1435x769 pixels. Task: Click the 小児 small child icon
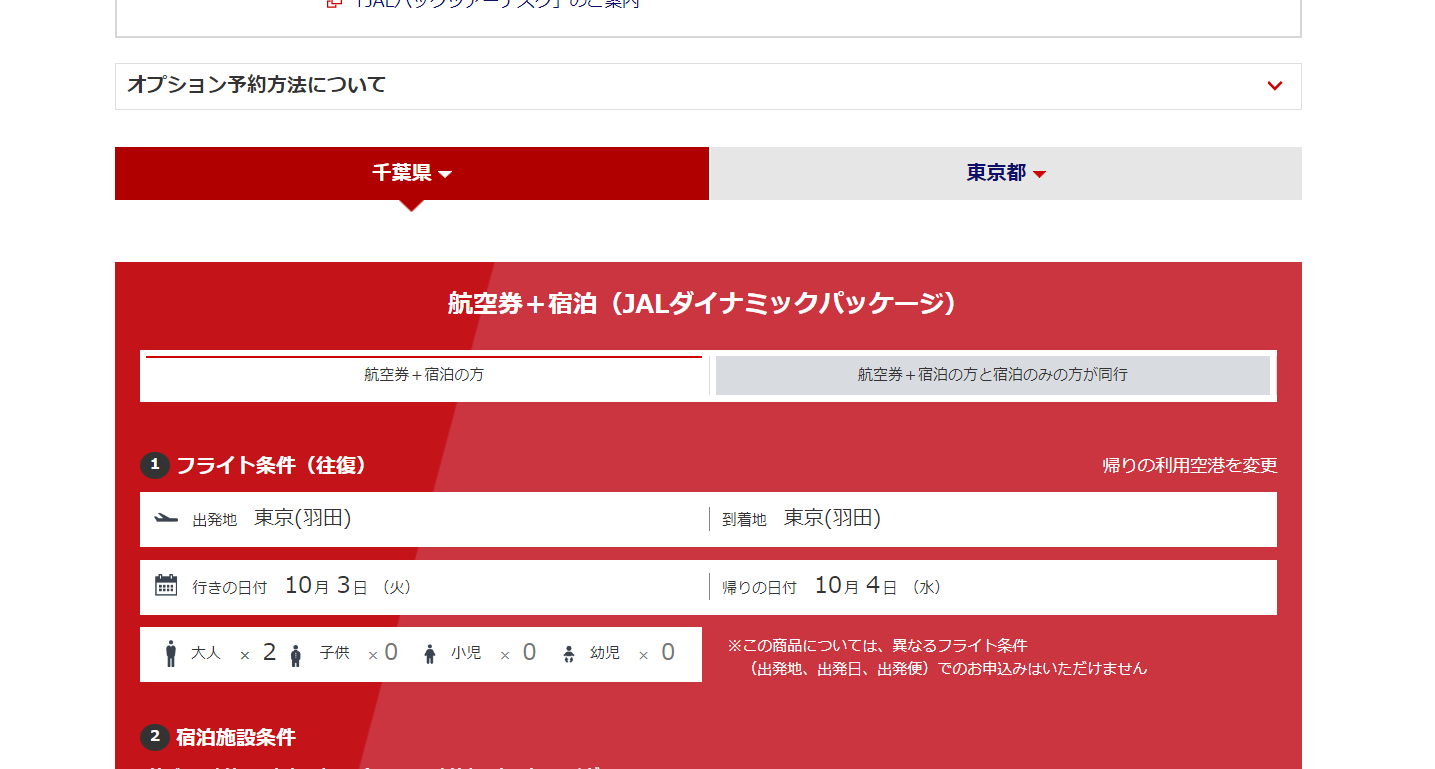click(x=430, y=654)
